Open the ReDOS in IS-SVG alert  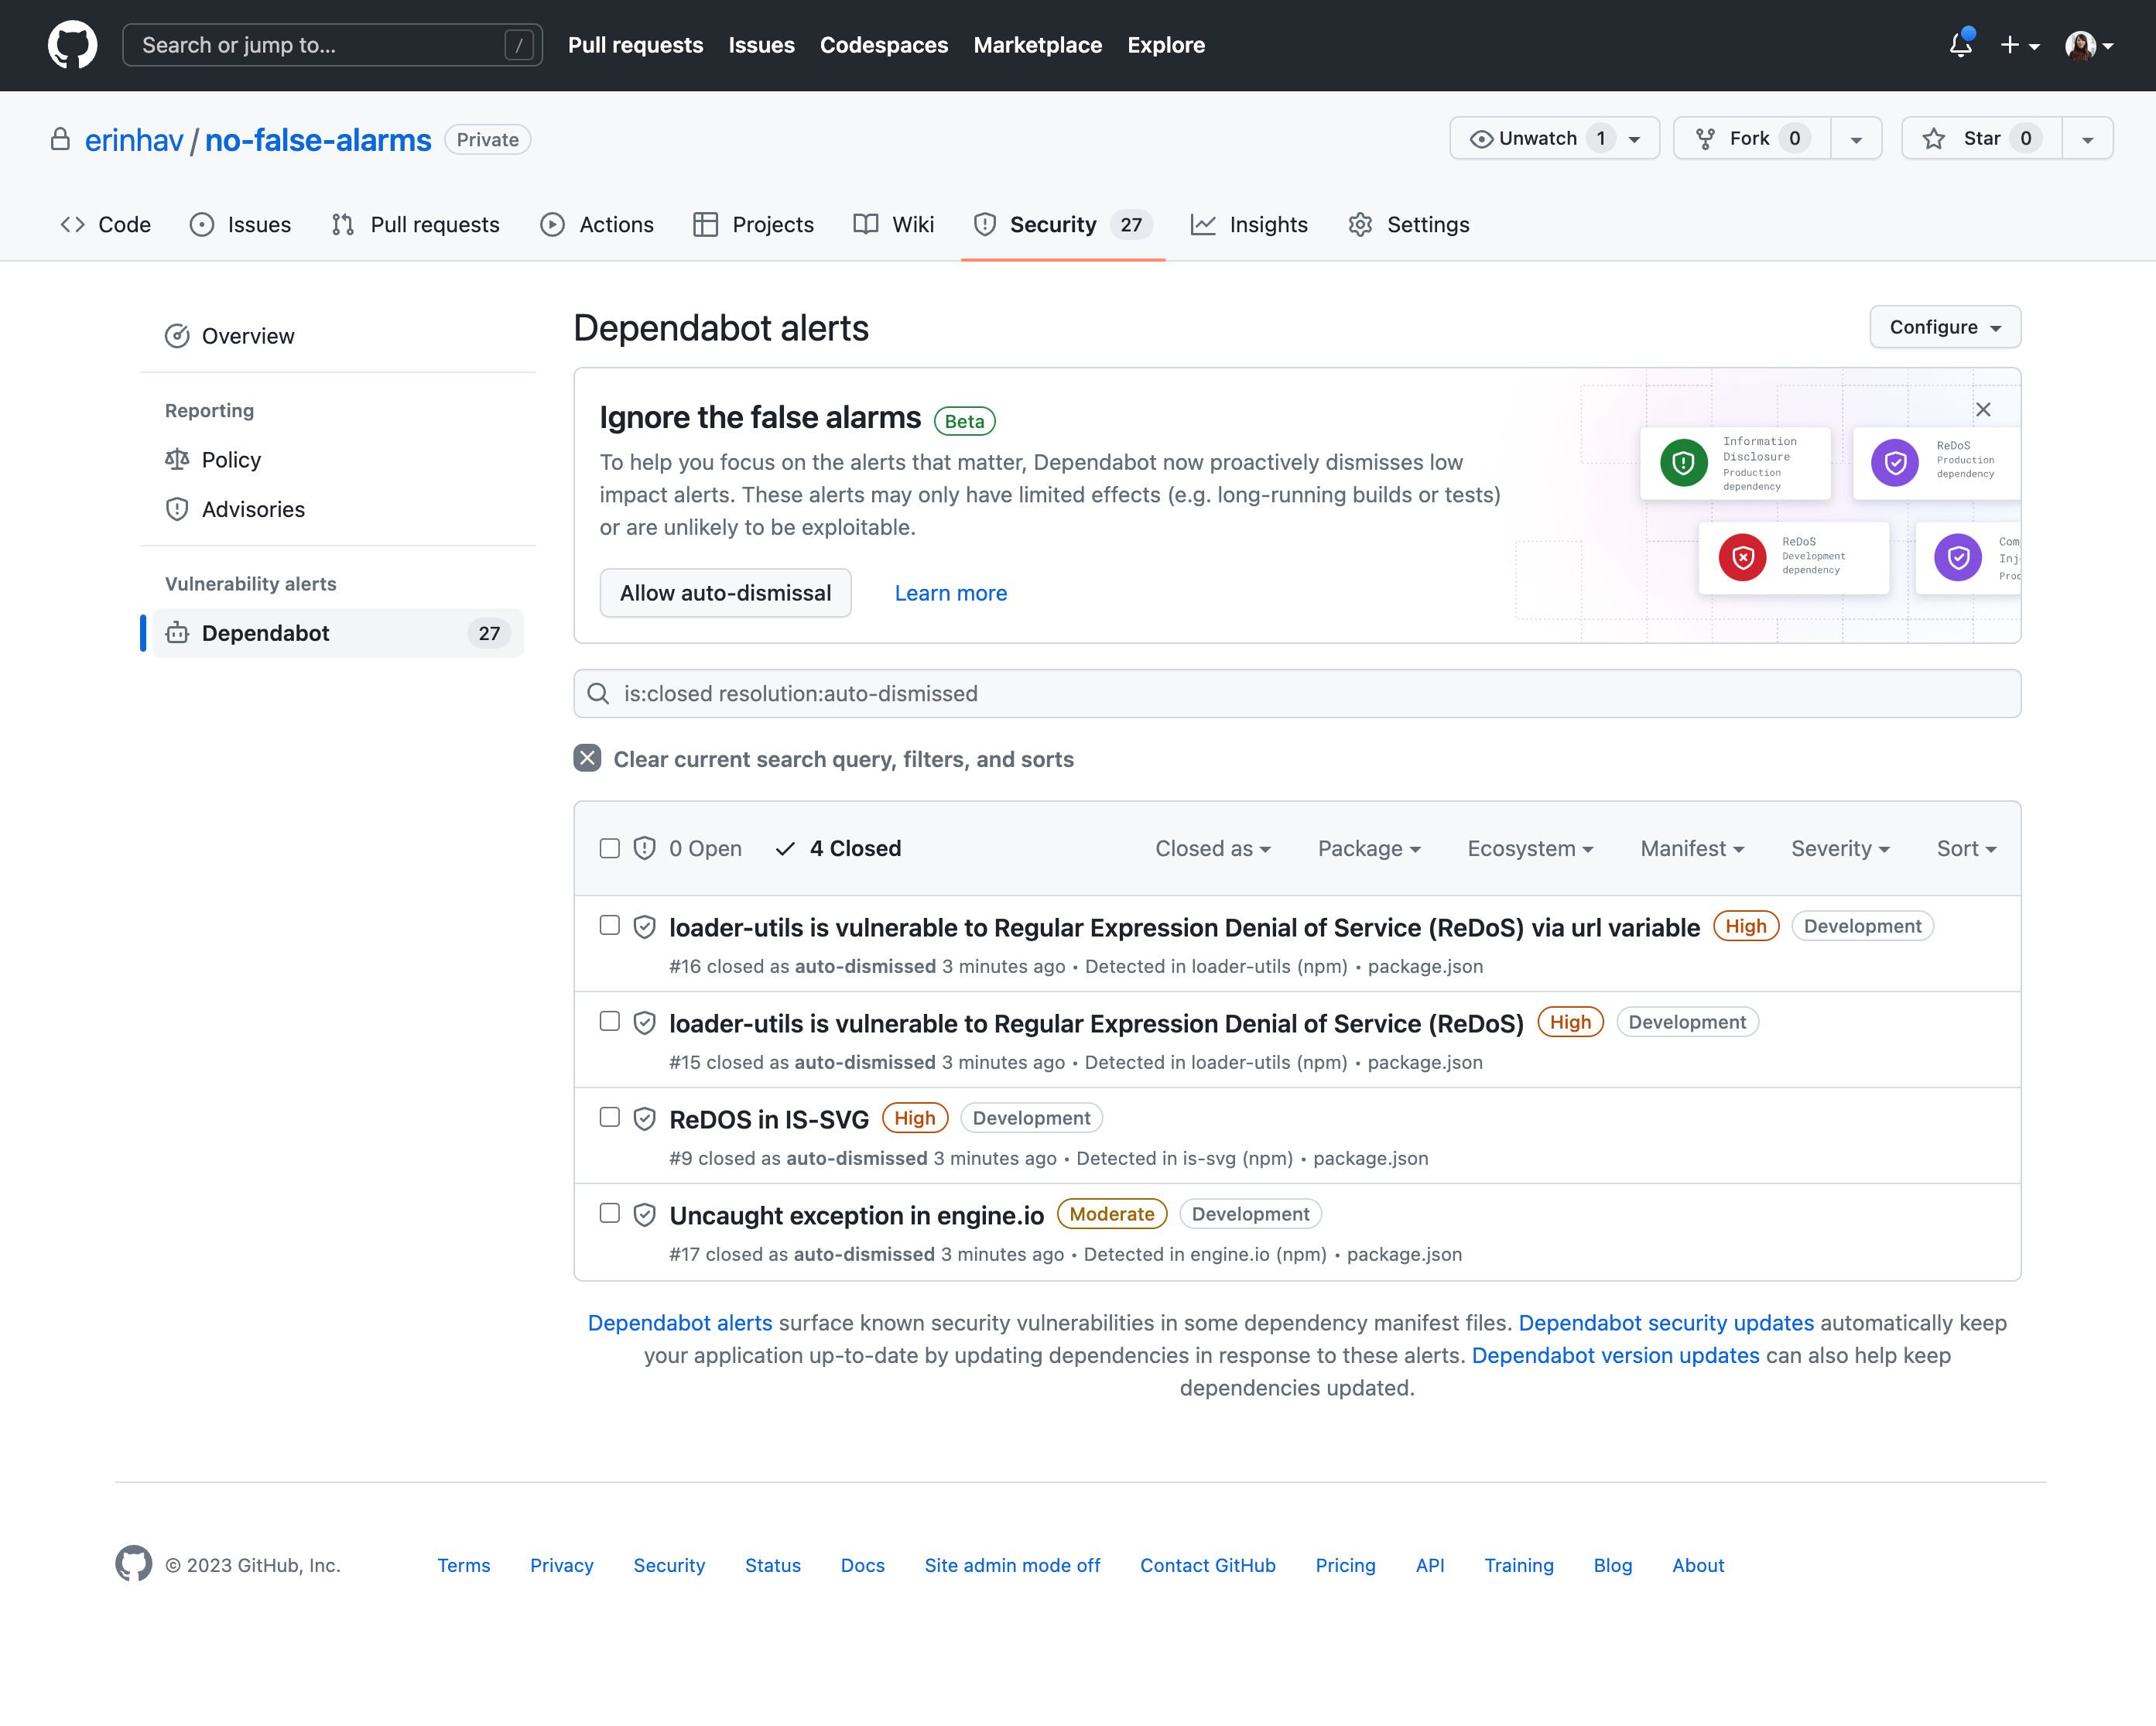pos(769,1119)
